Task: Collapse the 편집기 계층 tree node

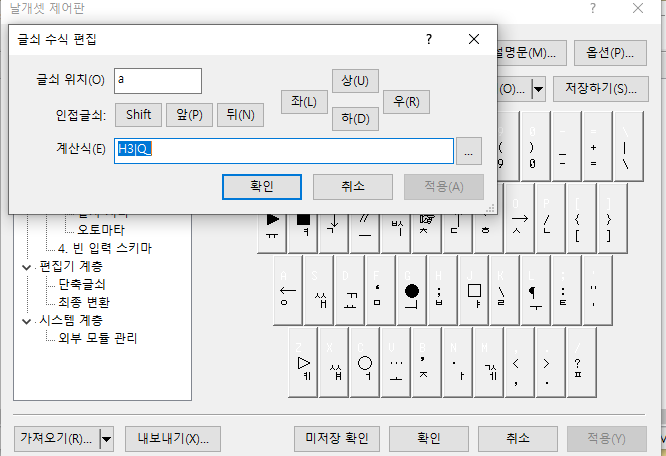Action: pos(26,267)
